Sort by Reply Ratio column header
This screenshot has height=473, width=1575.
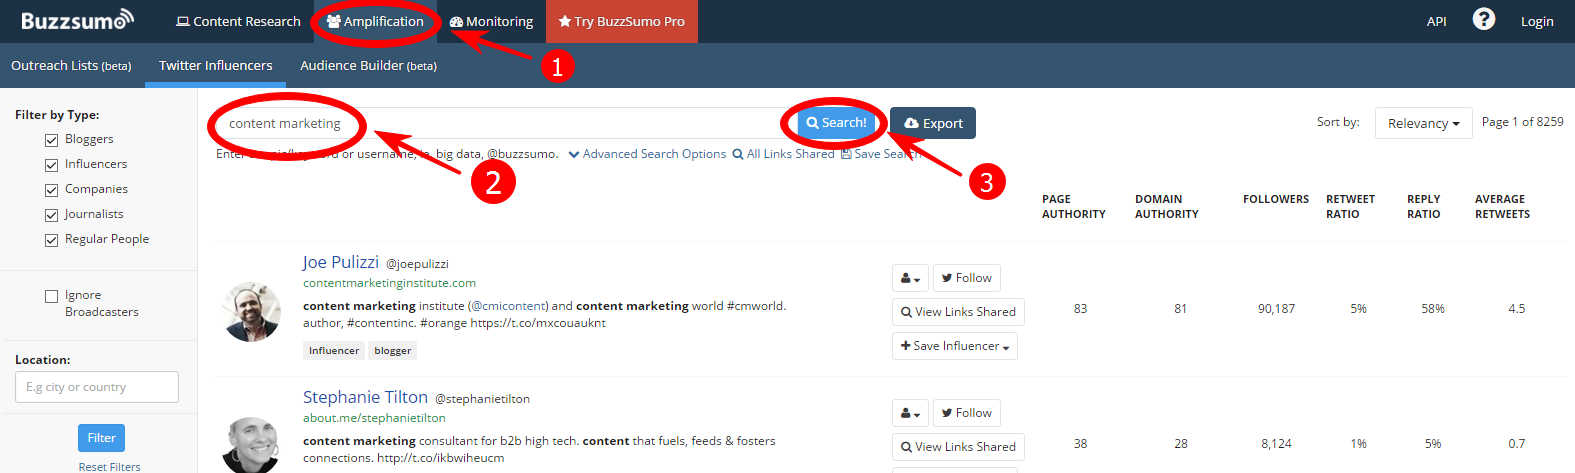tap(1423, 207)
